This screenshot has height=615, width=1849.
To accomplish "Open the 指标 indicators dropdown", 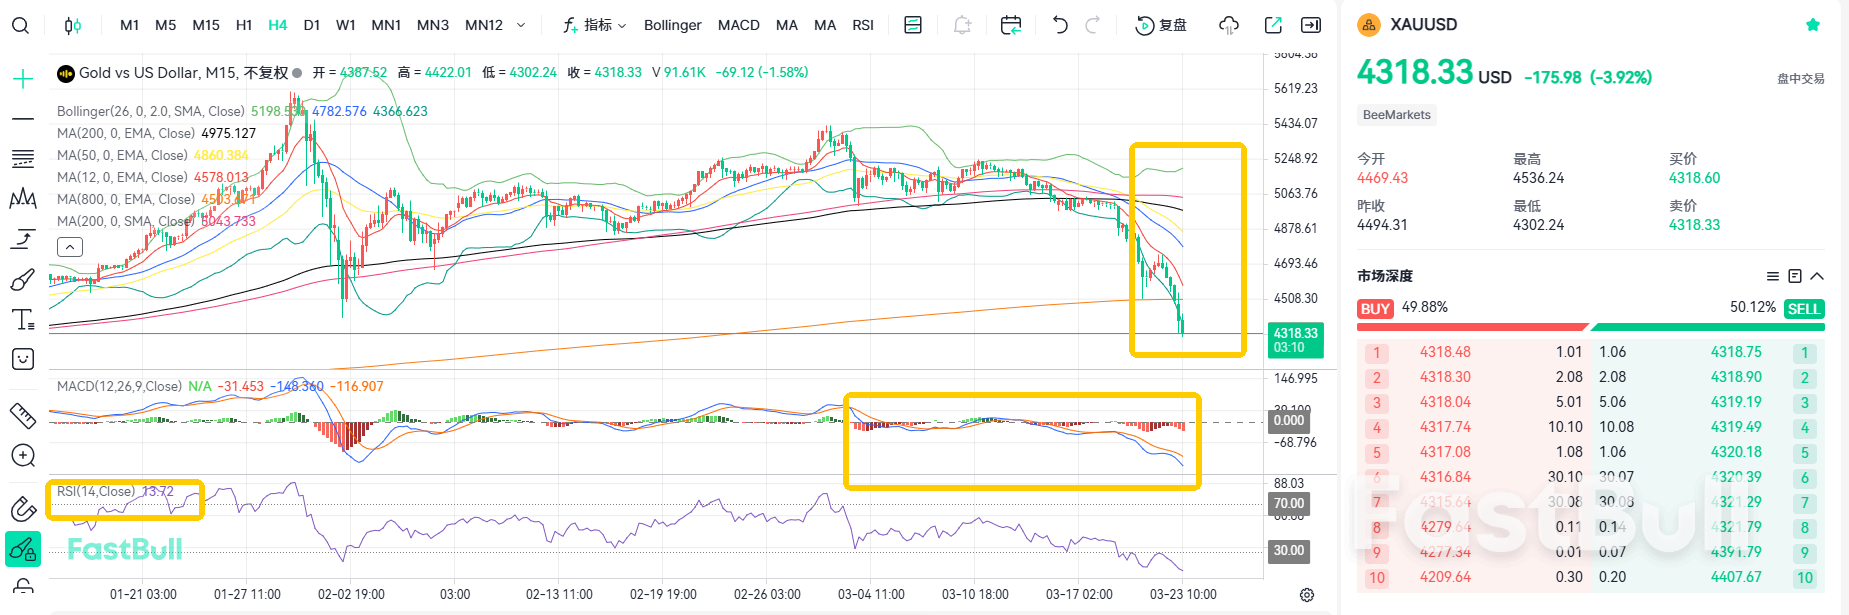I will click(x=594, y=25).
